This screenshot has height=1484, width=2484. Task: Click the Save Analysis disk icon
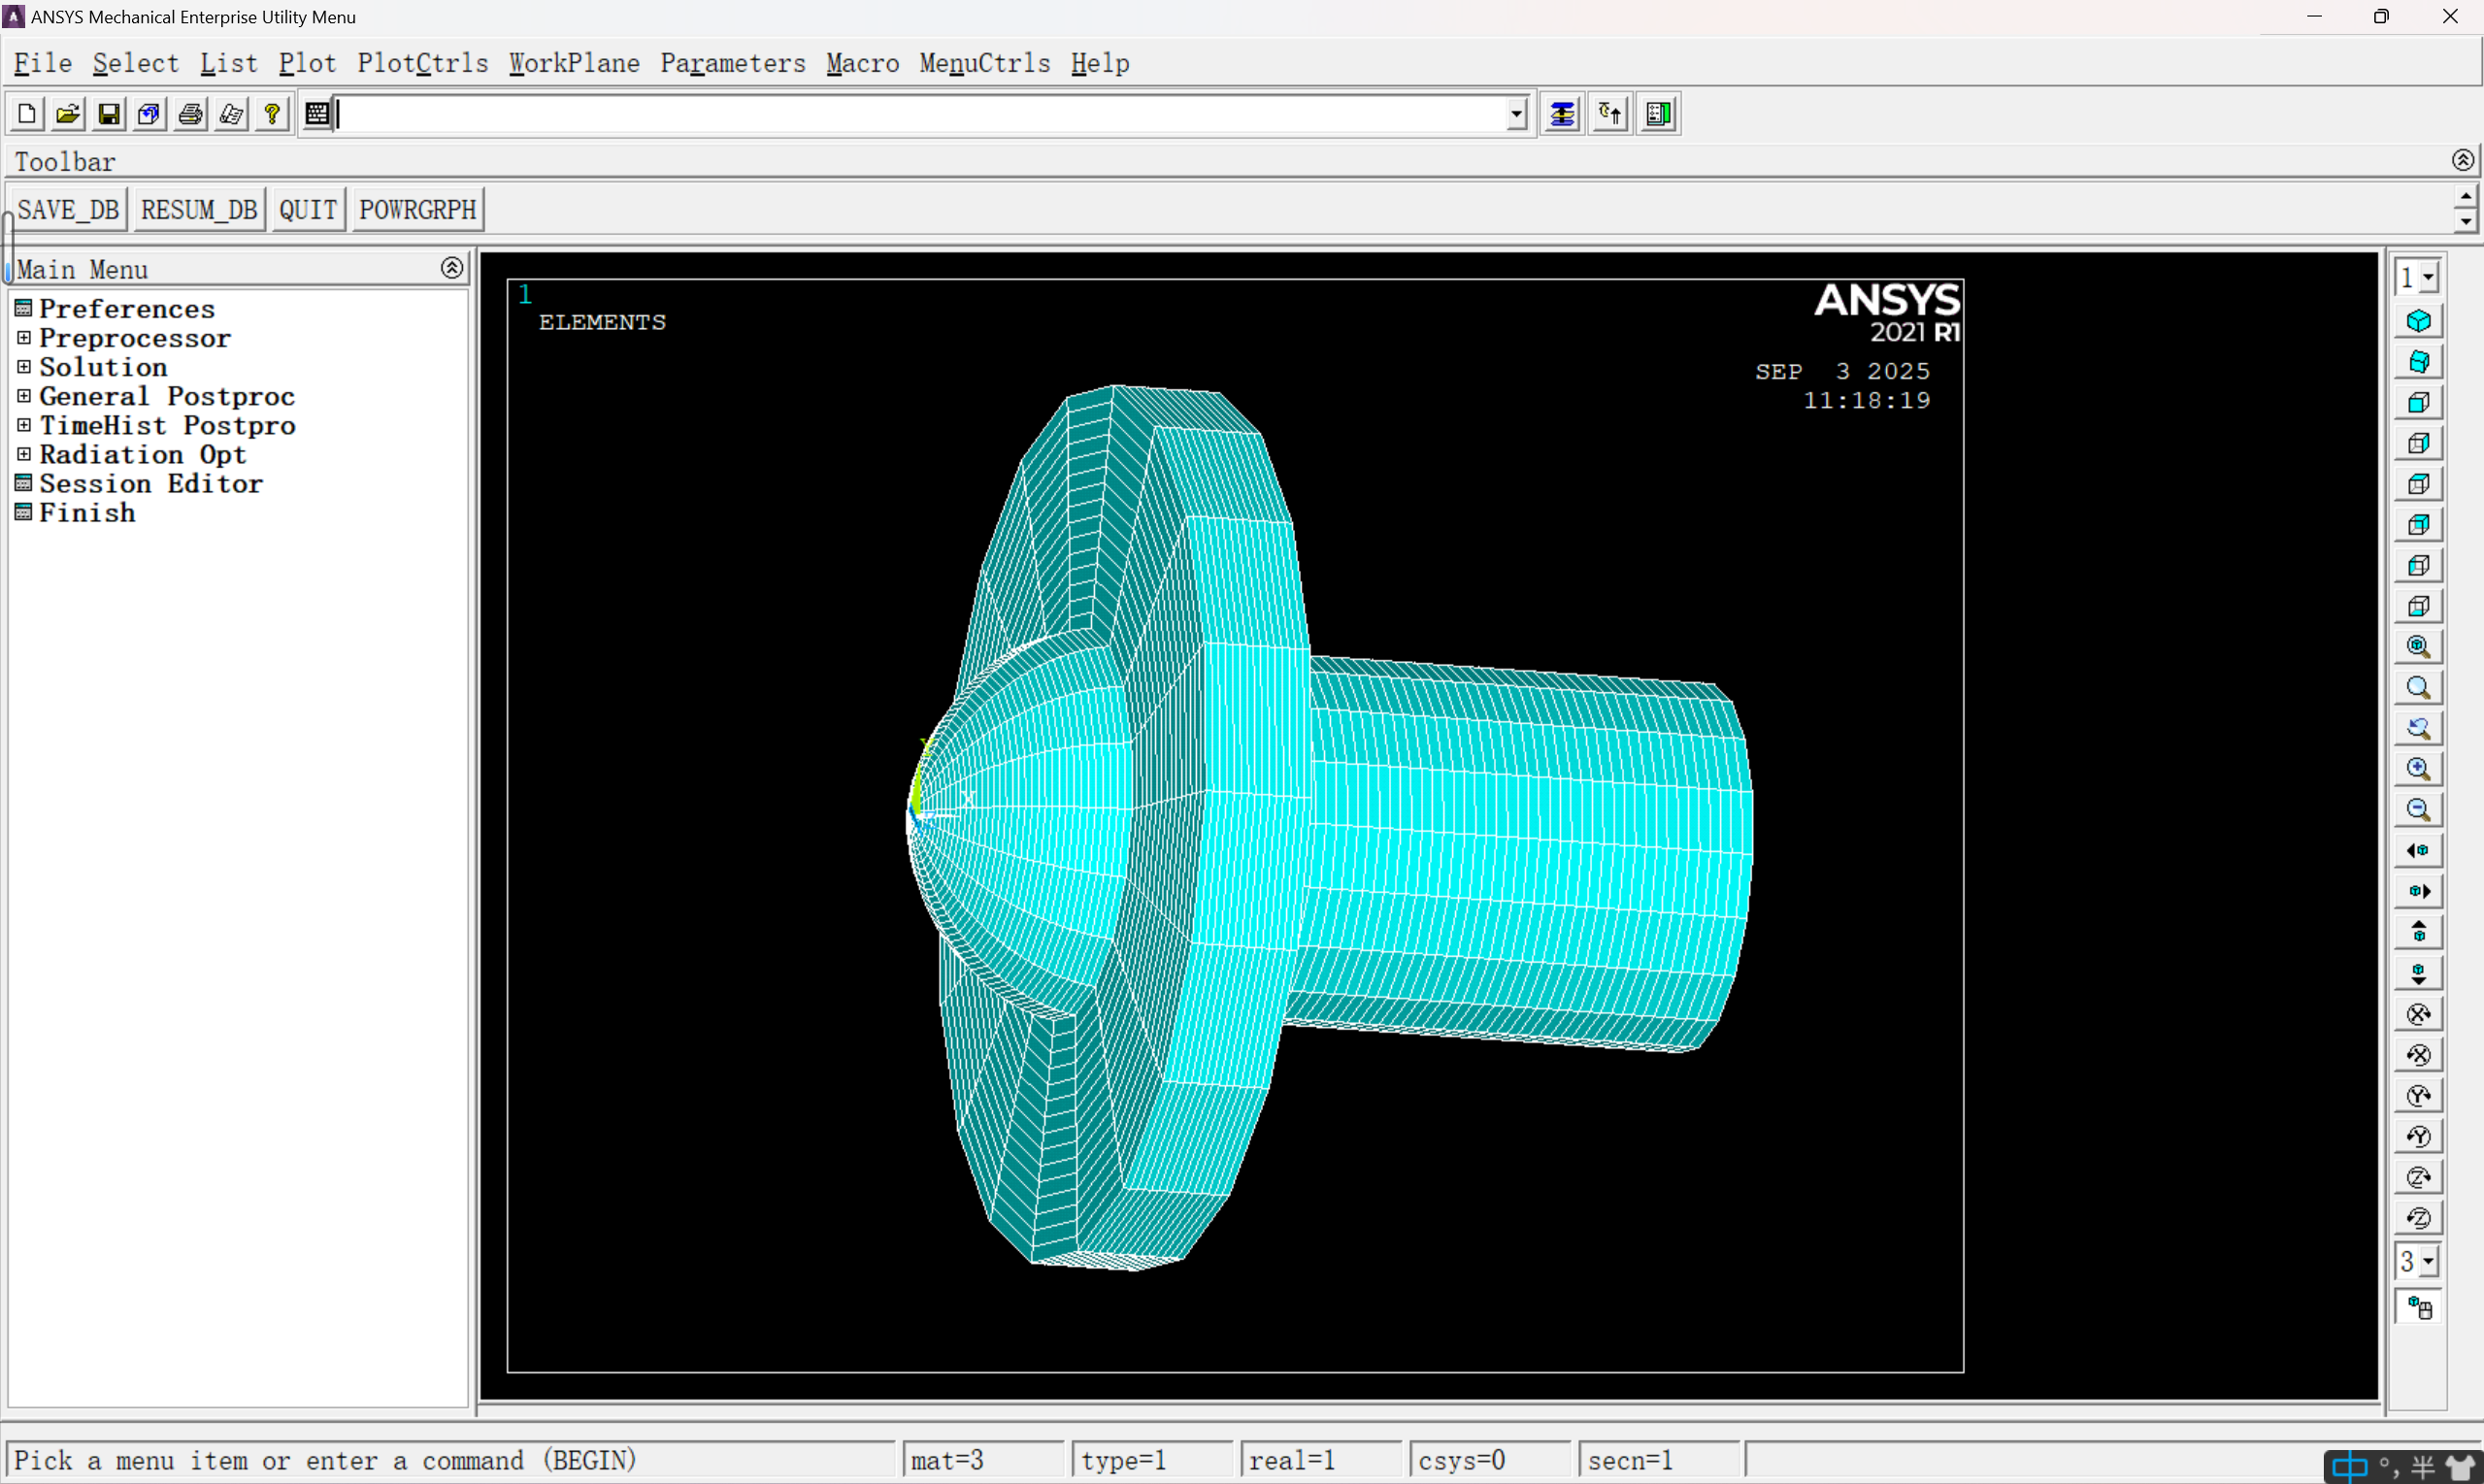tap(108, 114)
